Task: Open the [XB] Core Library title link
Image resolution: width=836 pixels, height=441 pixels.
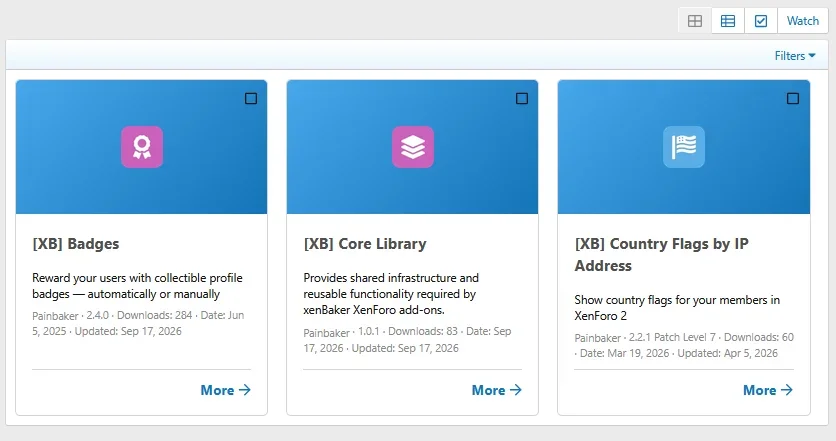Action: coord(365,244)
